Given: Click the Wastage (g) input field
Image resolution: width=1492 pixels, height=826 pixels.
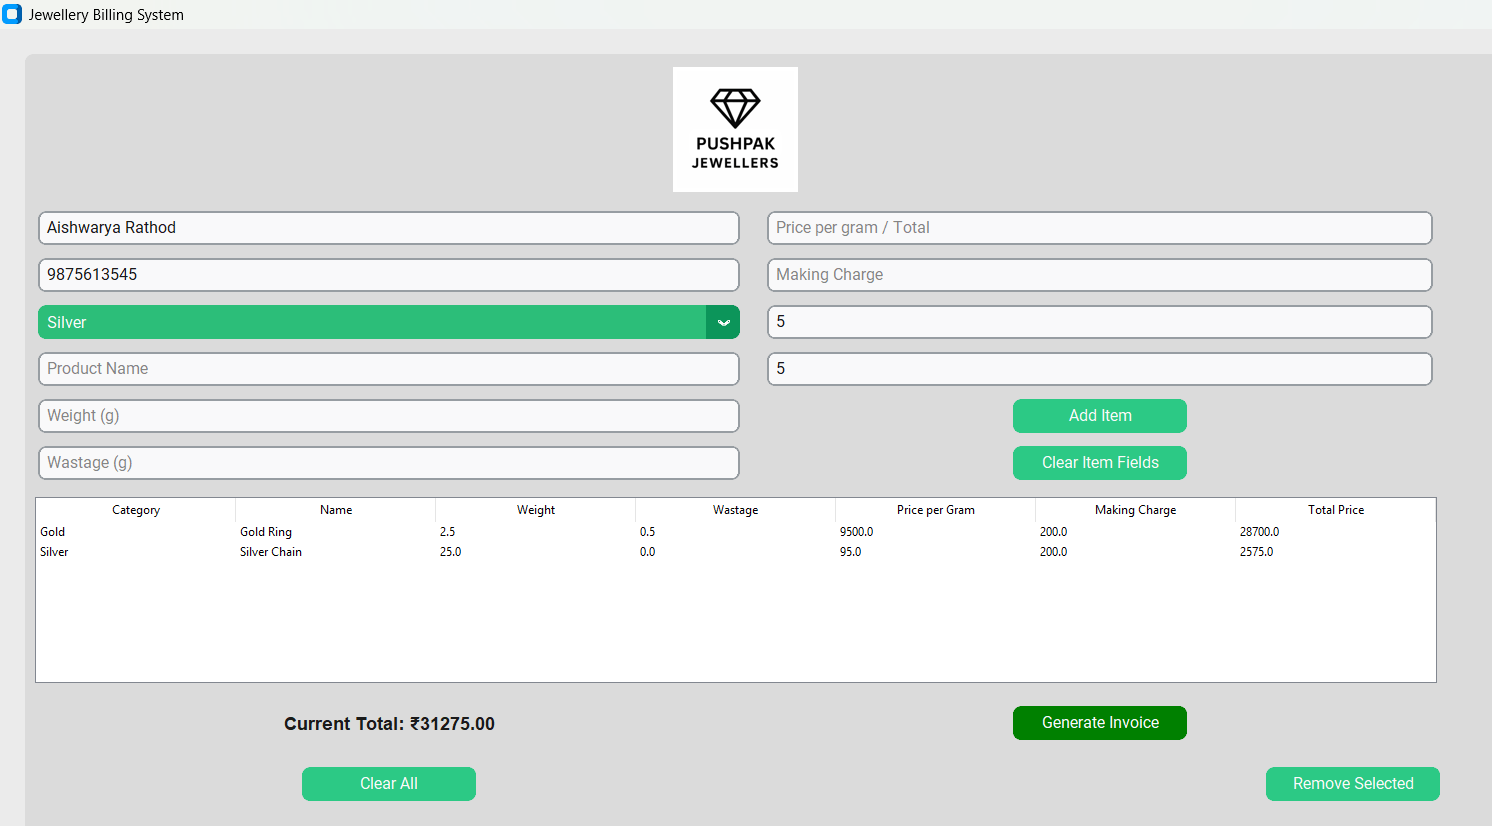Looking at the screenshot, I should pyautogui.click(x=388, y=462).
